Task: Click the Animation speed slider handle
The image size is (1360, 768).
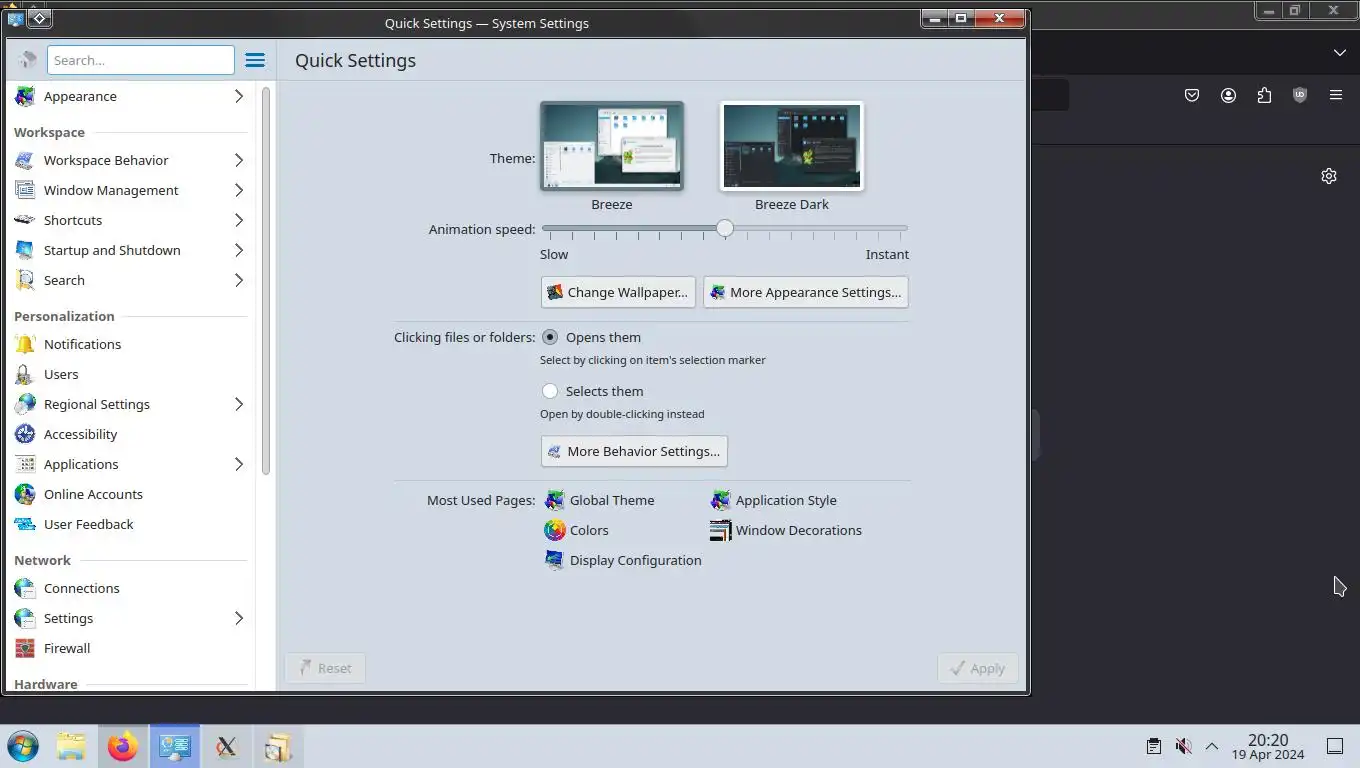Action: coord(725,229)
